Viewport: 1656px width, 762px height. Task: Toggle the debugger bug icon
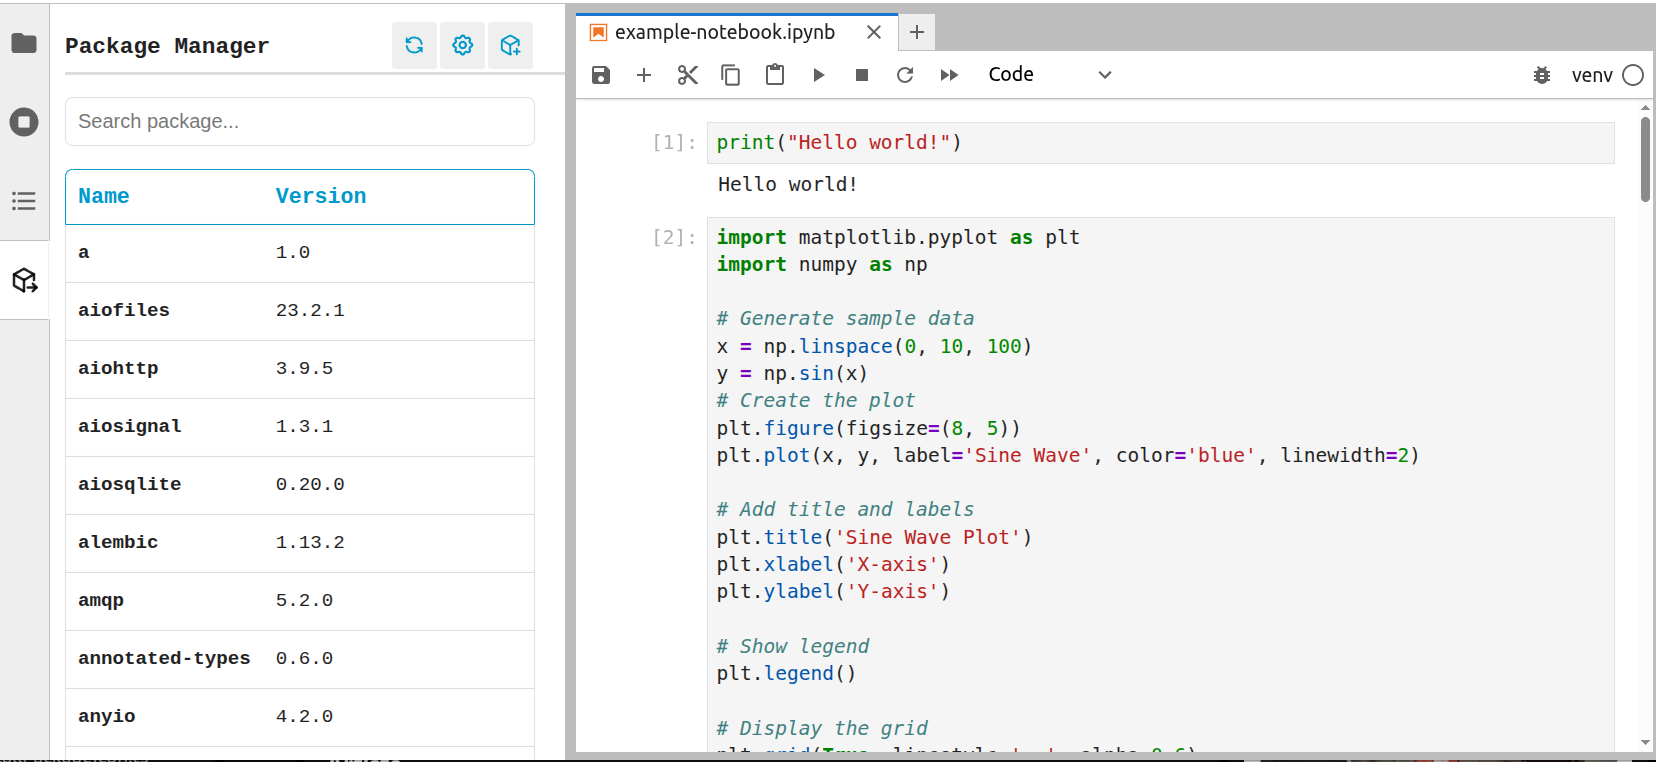tap(1542, 75)
